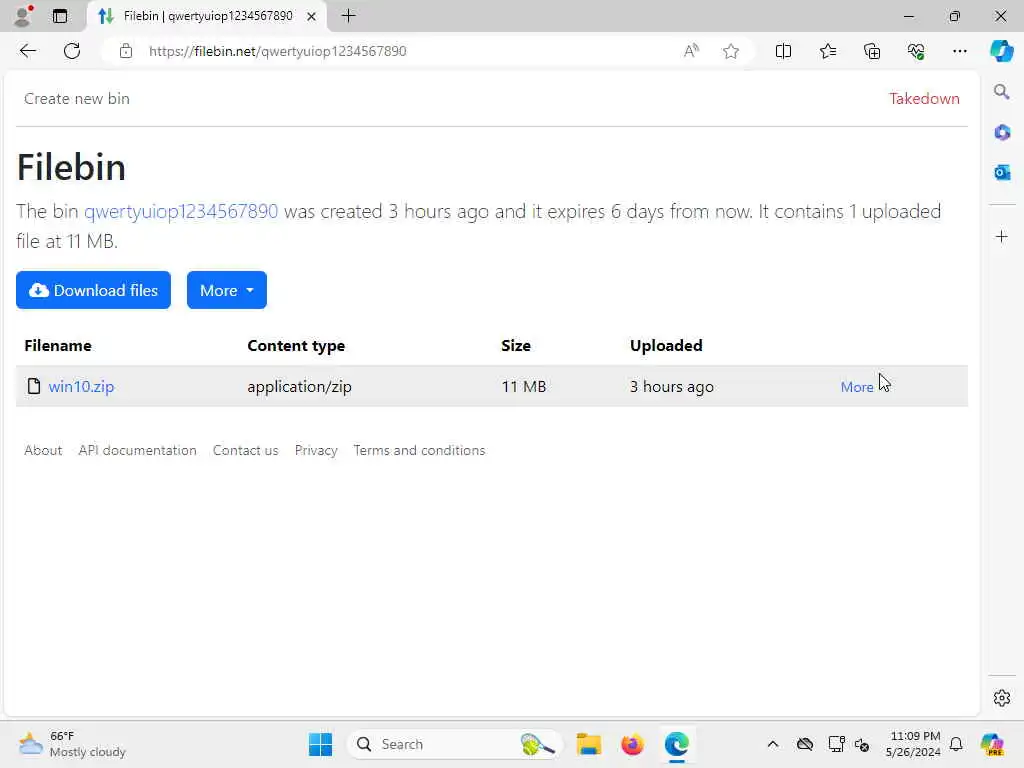Viewport: 1024px width, 768px height.
Task: Open Terms and conditions footer link
Action: [419, 450]
